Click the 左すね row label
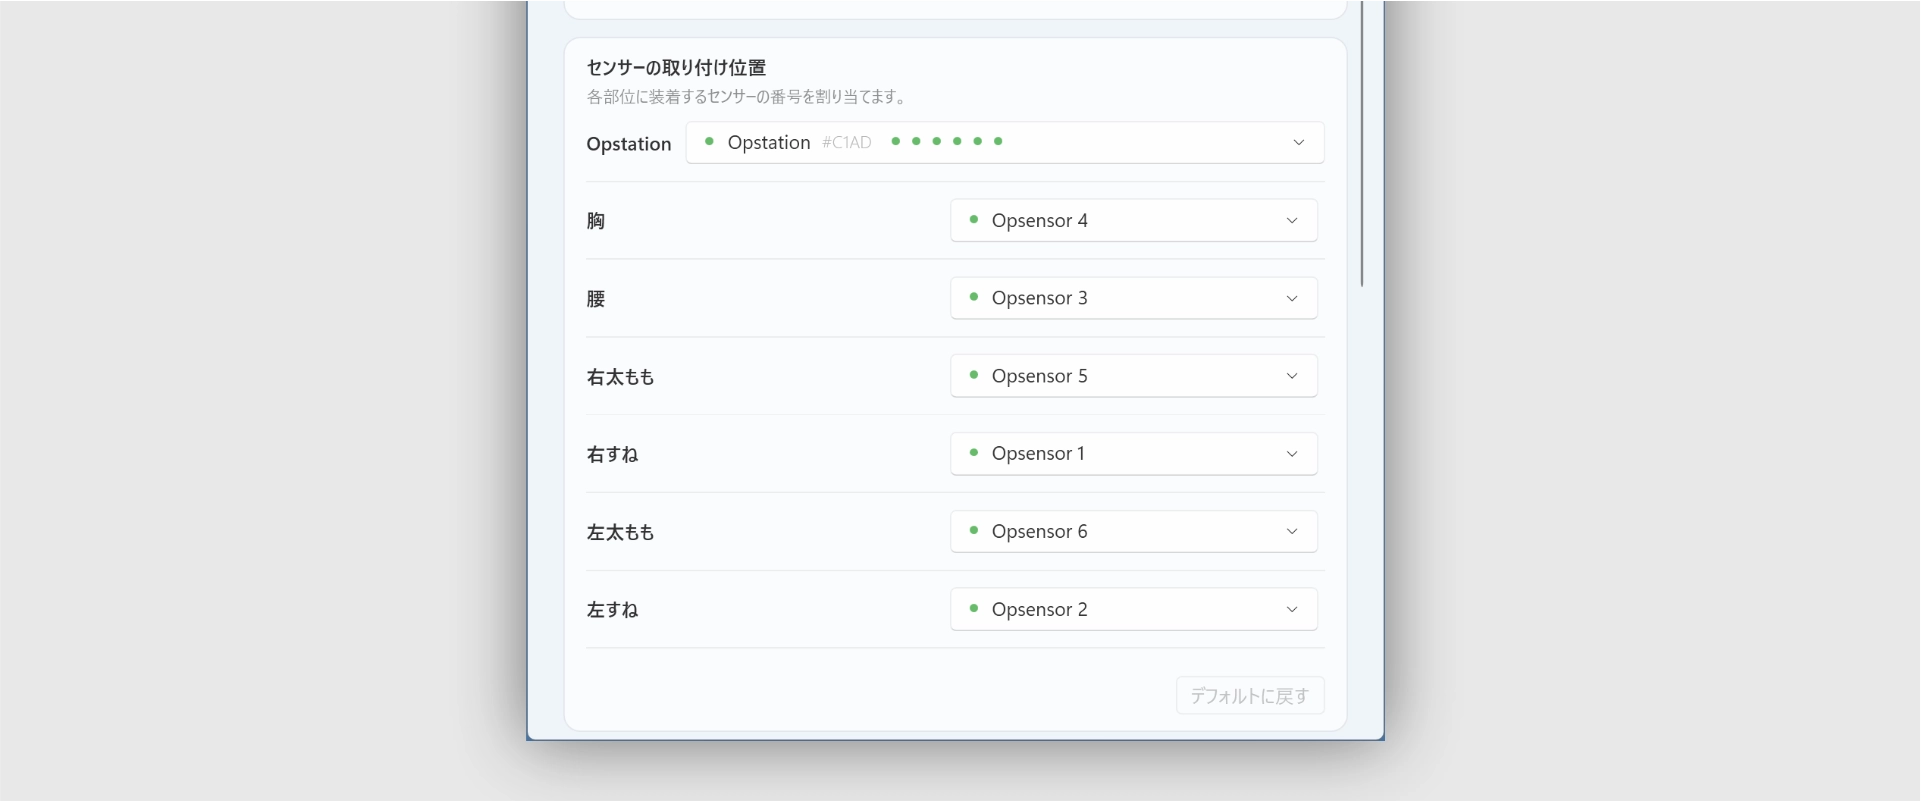This screenshot has width=1921, height=801. (x=612, y=610)
